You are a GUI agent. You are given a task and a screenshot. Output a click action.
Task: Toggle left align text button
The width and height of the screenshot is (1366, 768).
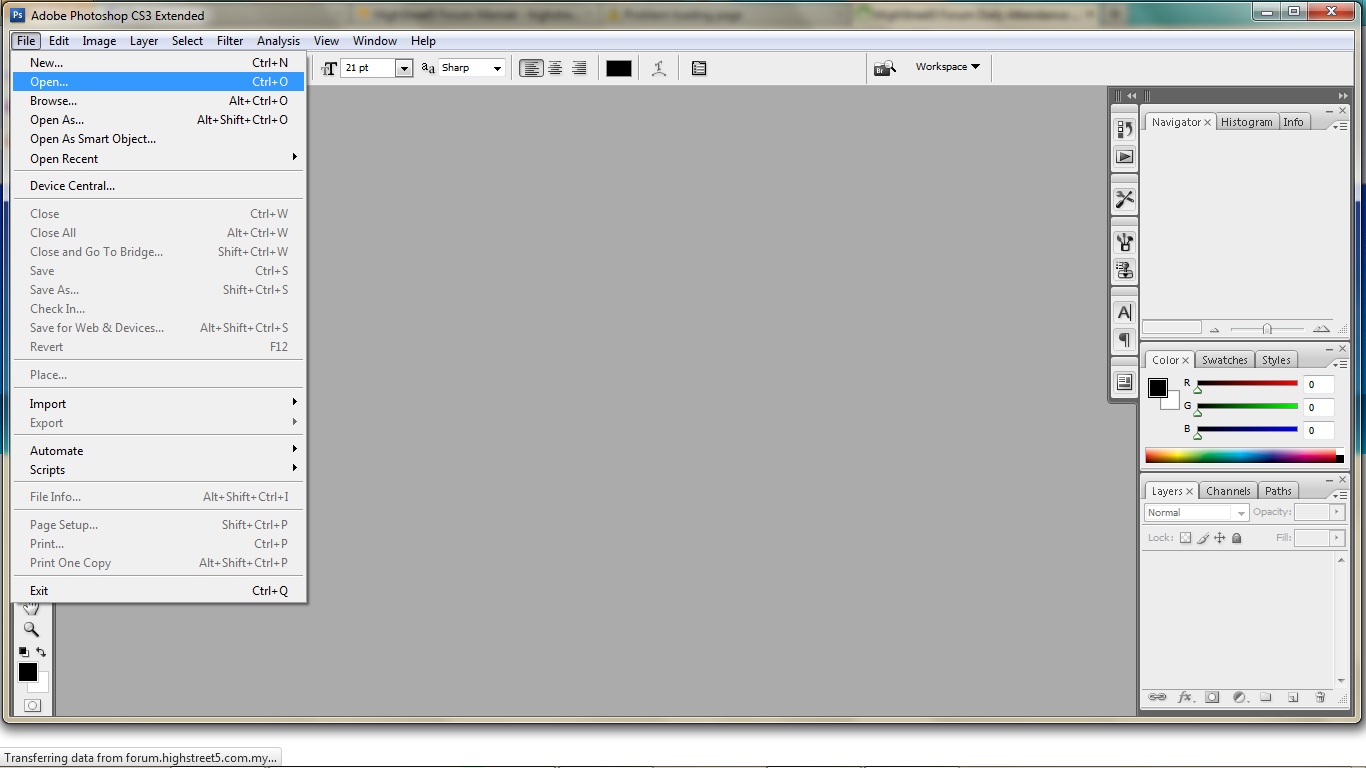[x=531, y=68]
